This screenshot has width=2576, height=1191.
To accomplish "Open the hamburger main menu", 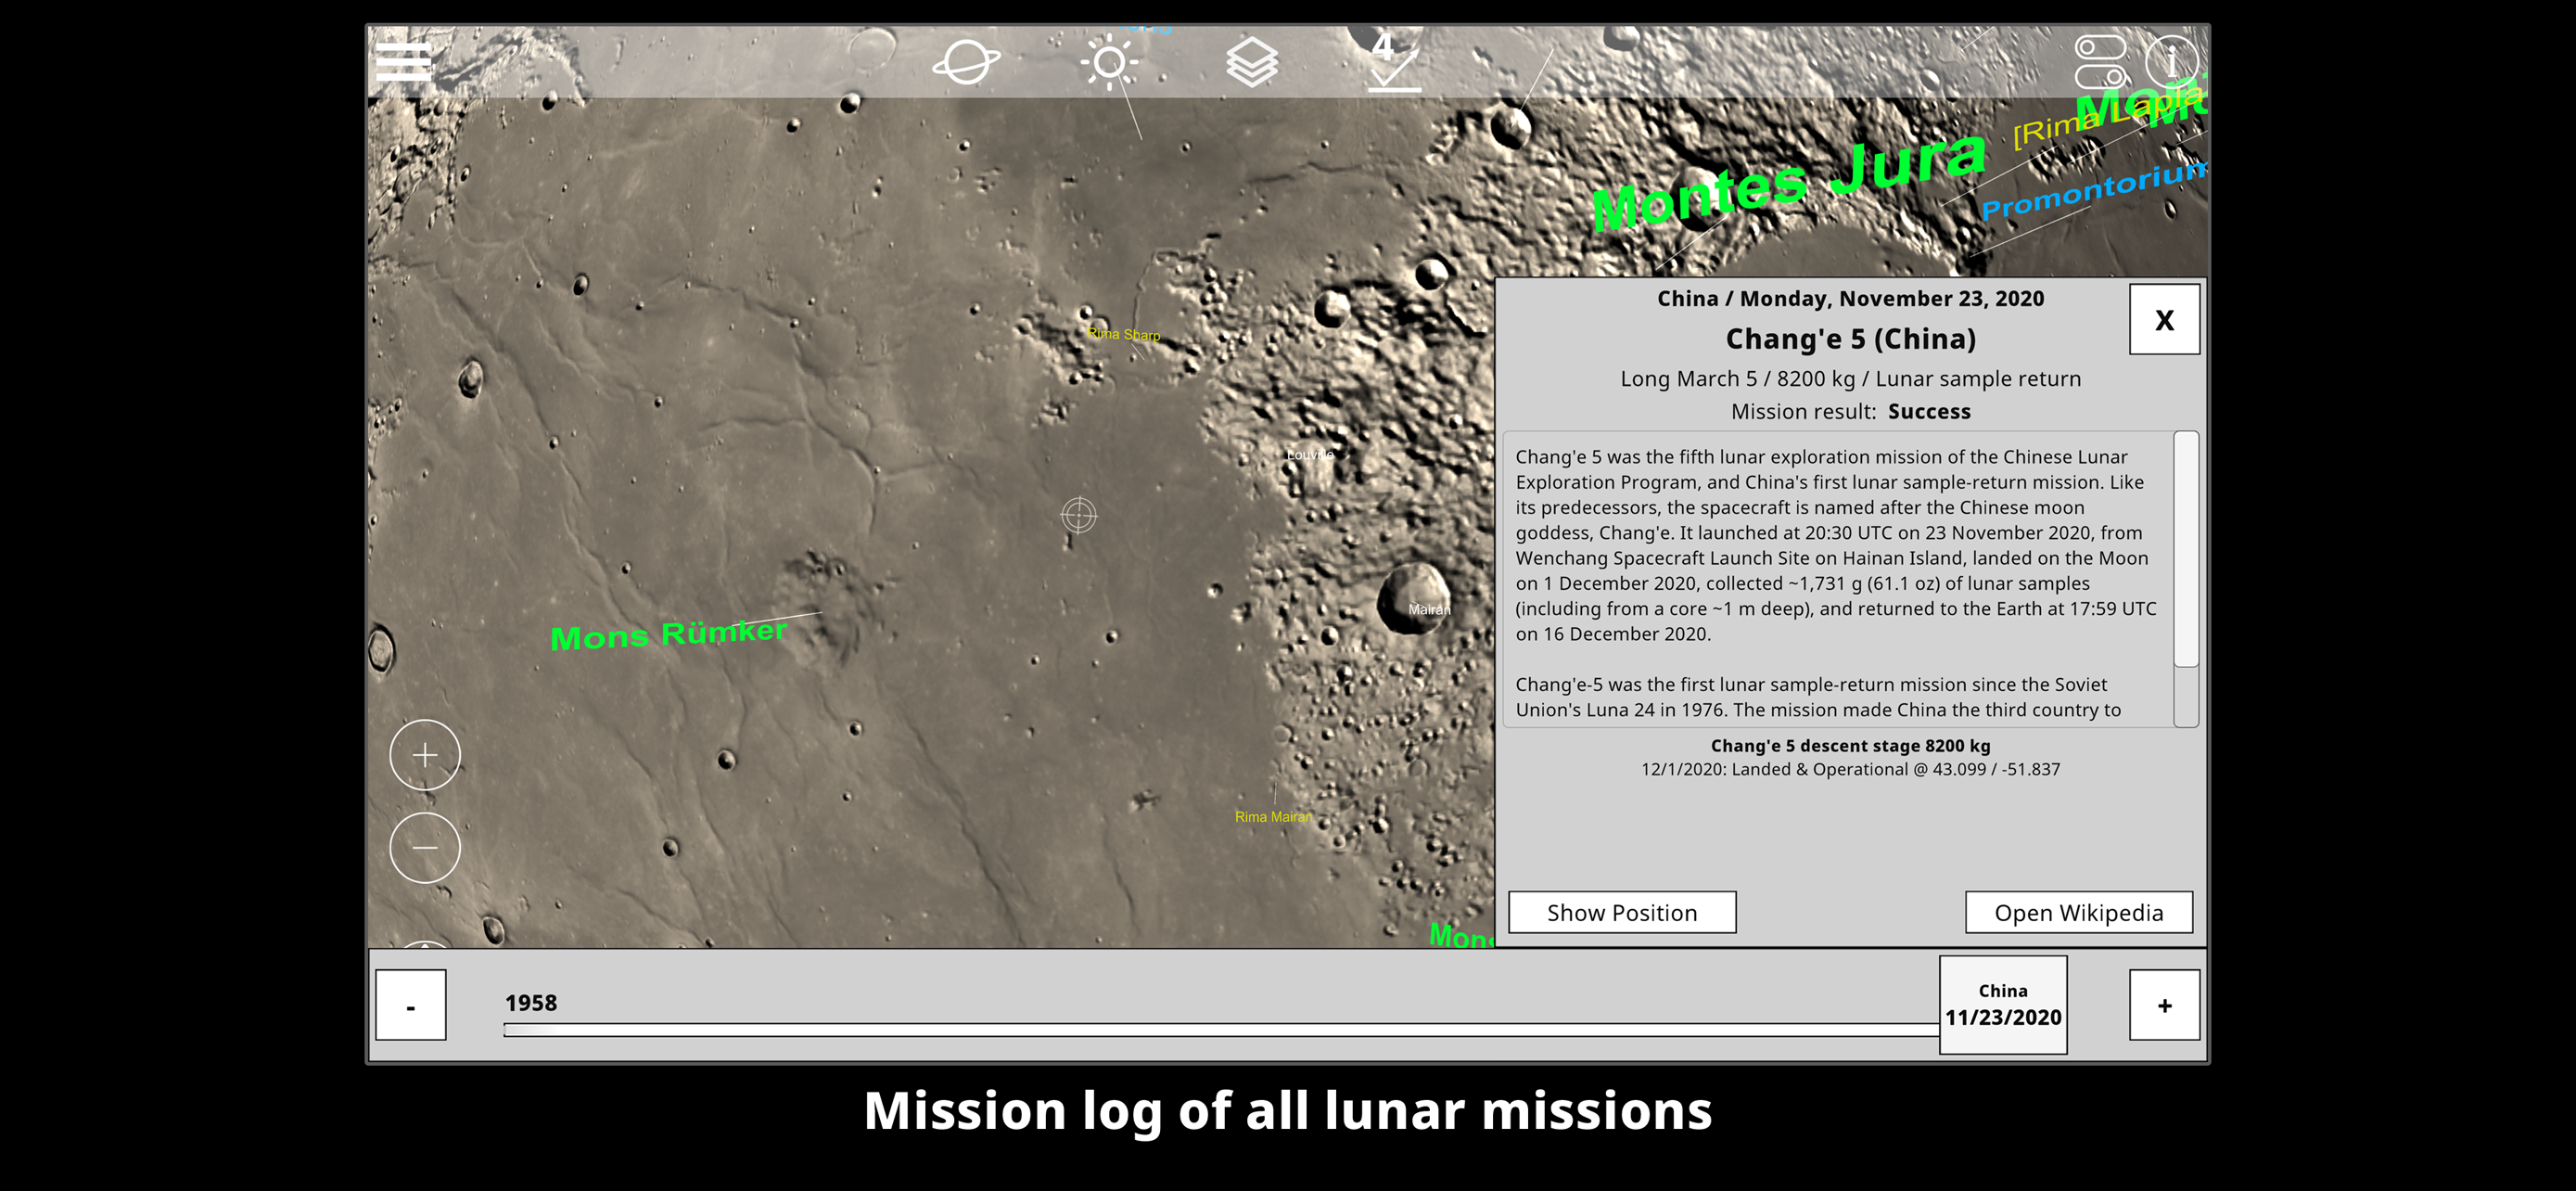I will click(x=403, y=62).
